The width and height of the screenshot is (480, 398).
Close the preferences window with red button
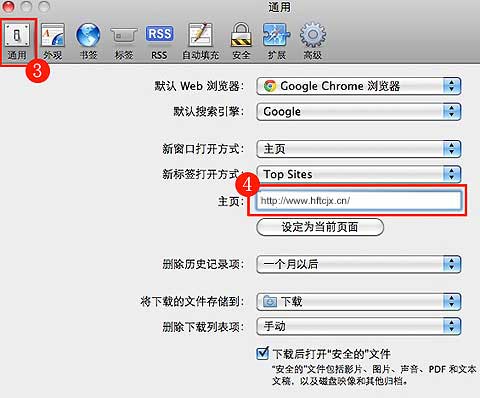point(7,6)
